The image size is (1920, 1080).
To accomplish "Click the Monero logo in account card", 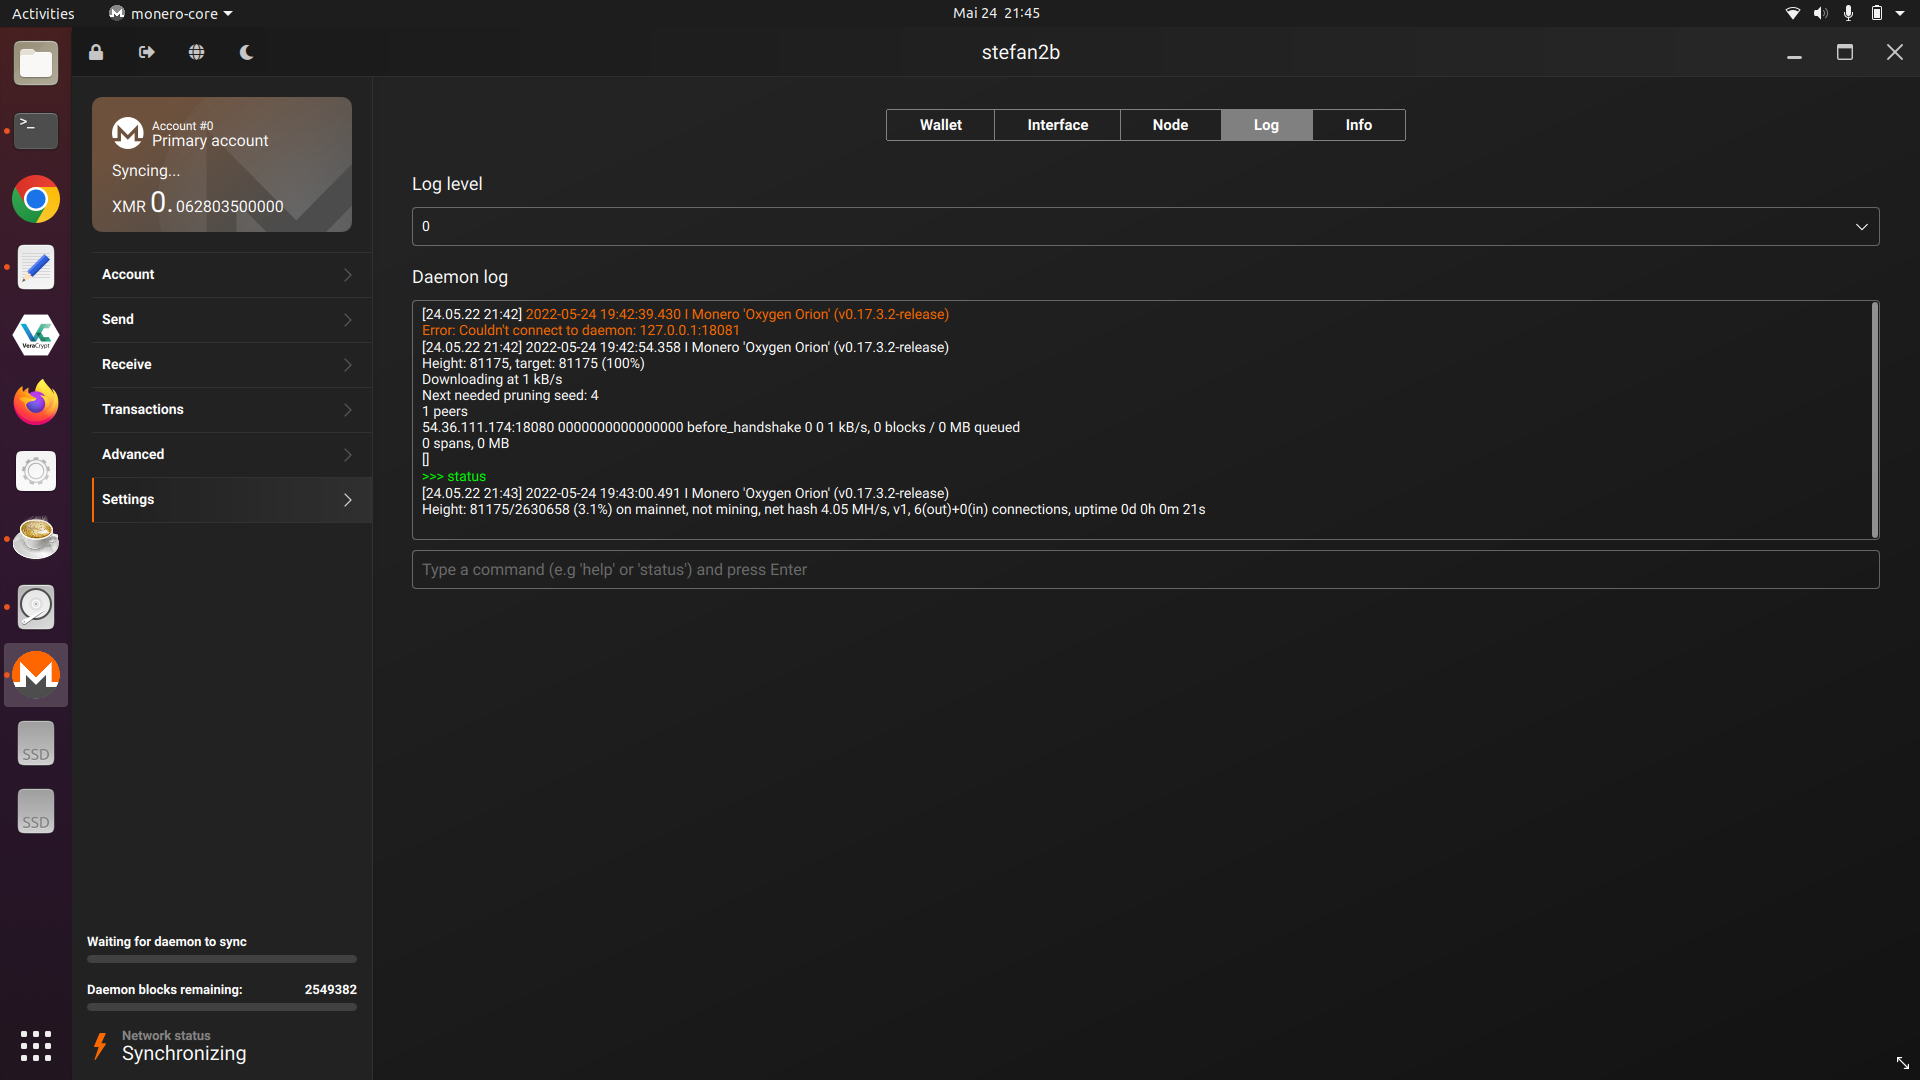I will pos(127,133).
